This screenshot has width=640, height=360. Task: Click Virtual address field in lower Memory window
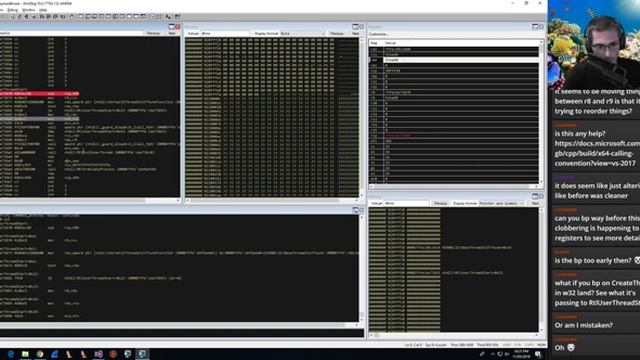click(407, 203)
